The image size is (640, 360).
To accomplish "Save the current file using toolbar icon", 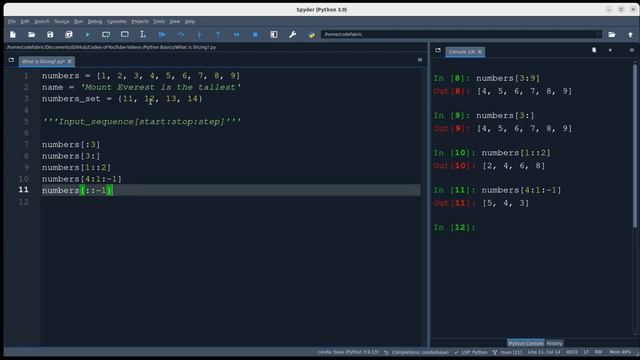I will (x=50, y=35).
